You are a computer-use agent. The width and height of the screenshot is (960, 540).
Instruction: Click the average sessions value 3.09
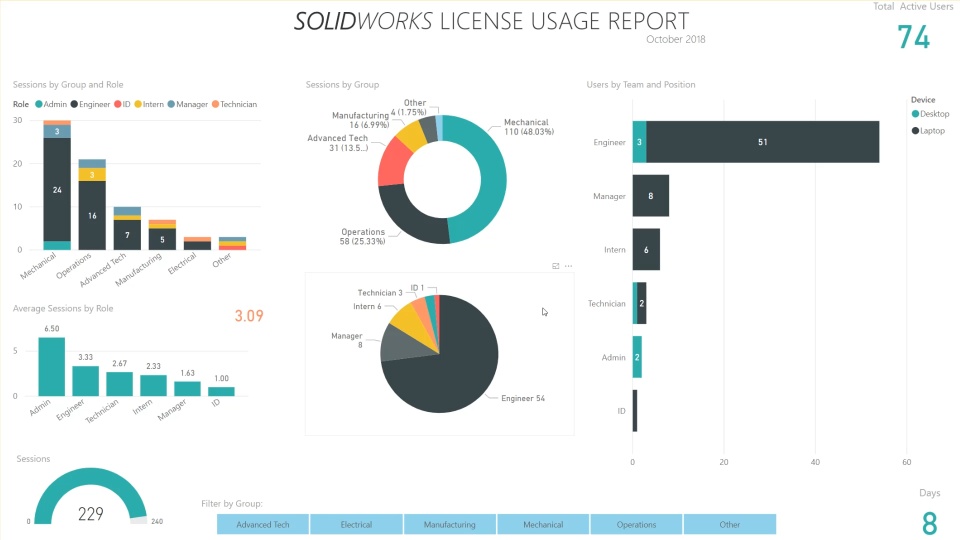pyautogui.click(x=249, y=316)
